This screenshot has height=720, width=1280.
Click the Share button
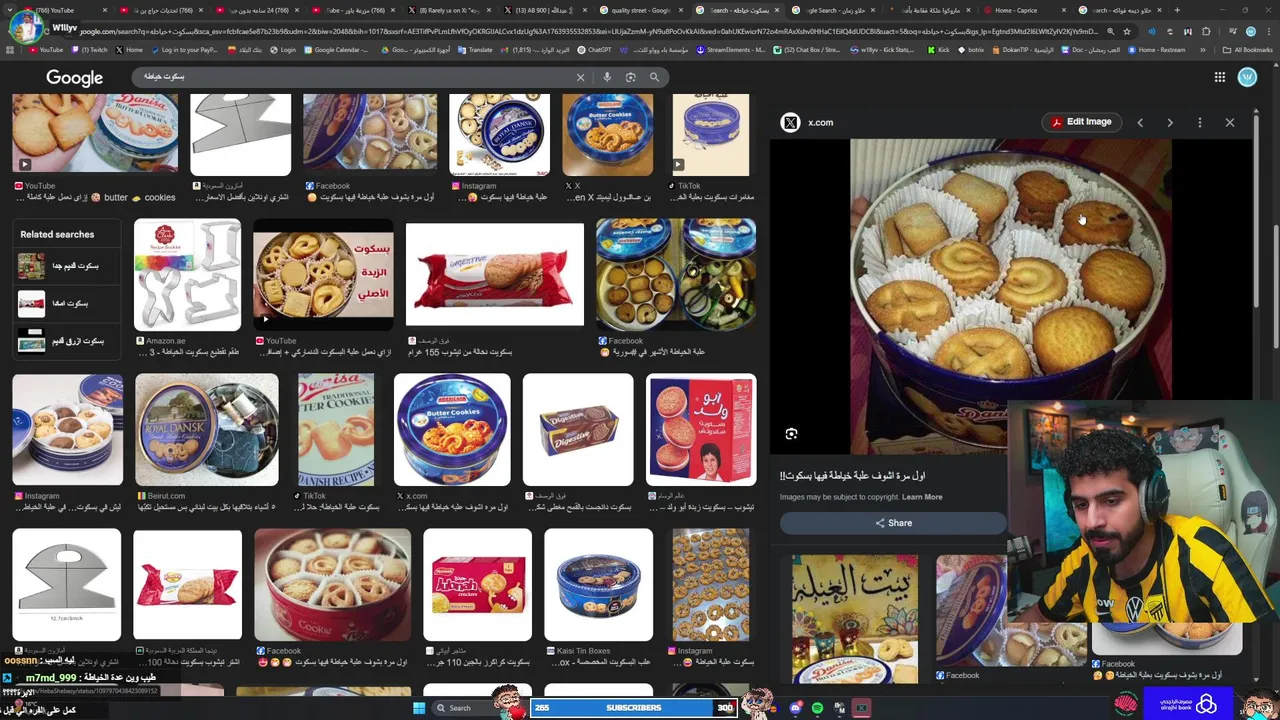point(893,523)
